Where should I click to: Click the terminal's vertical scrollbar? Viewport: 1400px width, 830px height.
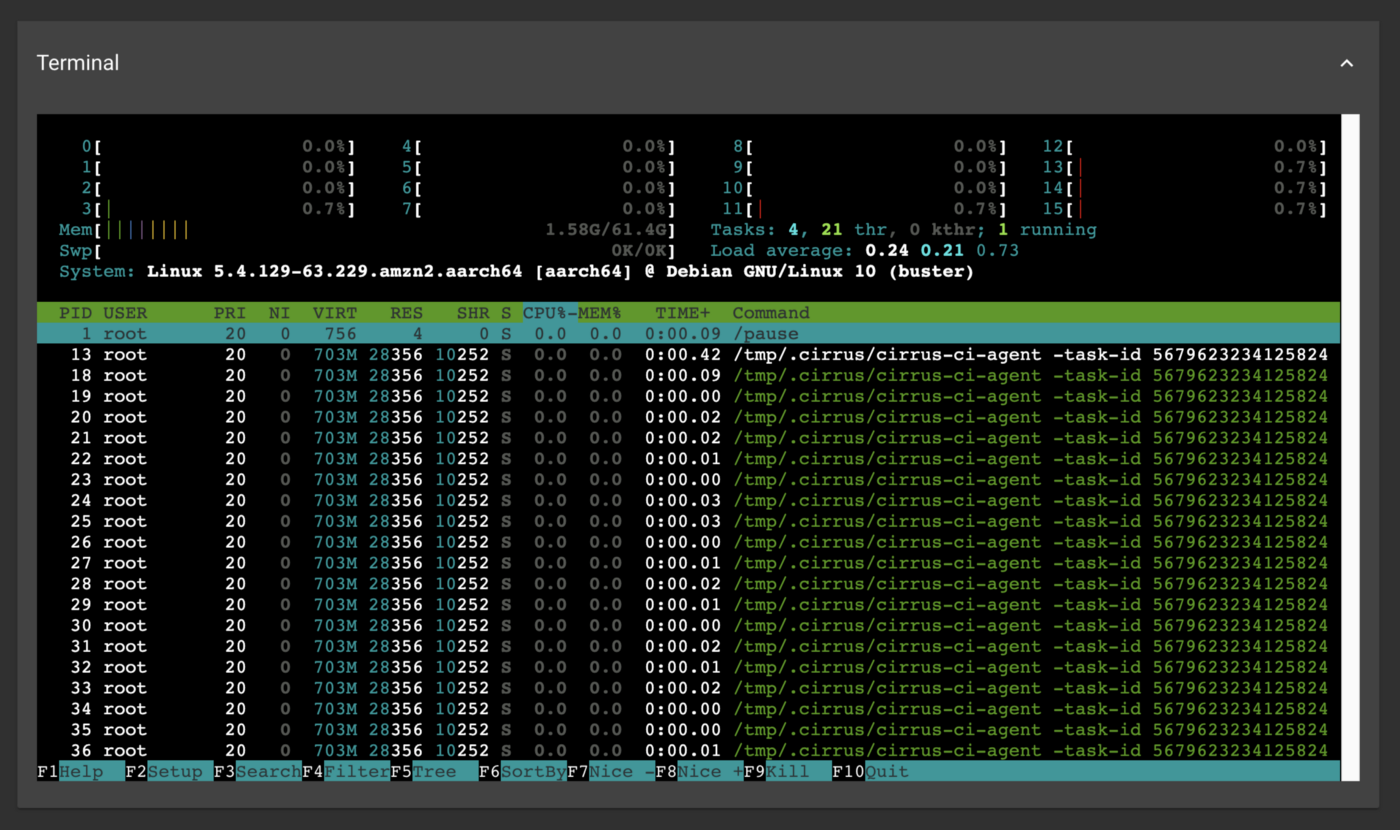[x=1350, y=447]
